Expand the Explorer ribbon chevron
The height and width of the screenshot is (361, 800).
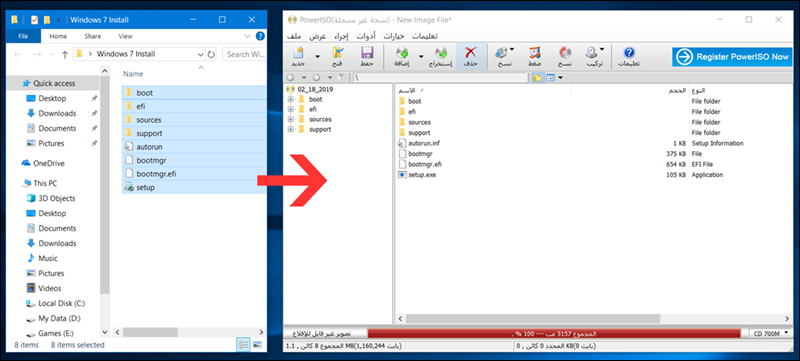[247, 36]
